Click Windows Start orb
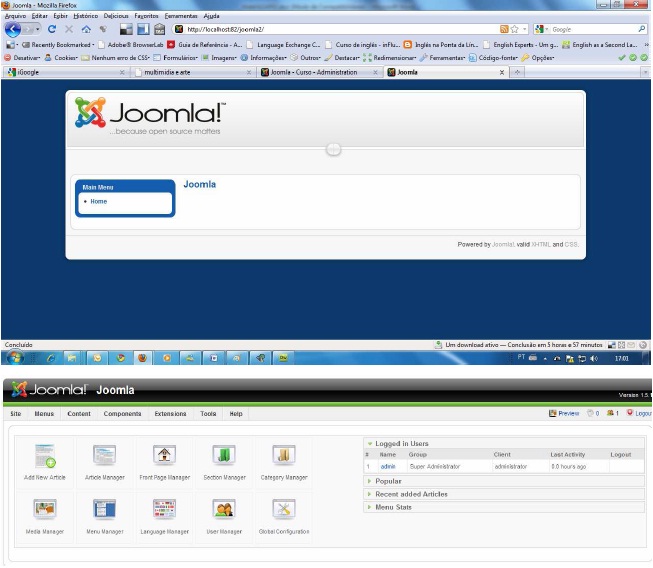 coord(15,358)
